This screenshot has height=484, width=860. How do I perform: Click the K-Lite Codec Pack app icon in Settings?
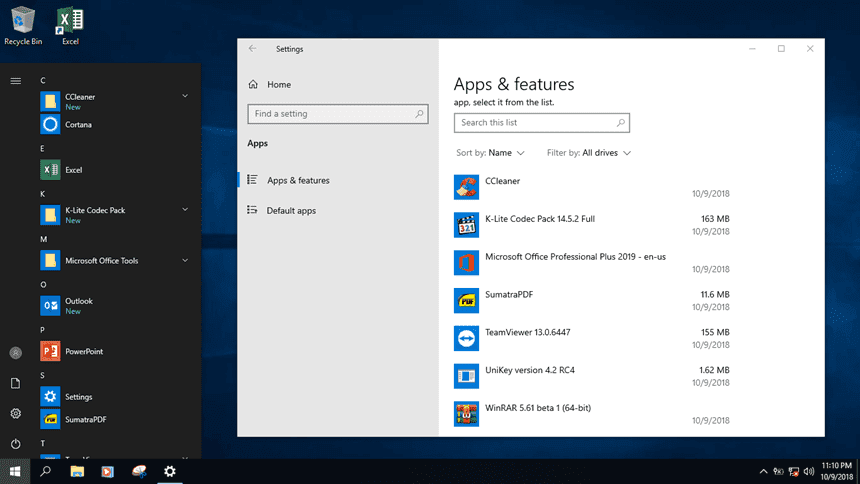[466, 225]
